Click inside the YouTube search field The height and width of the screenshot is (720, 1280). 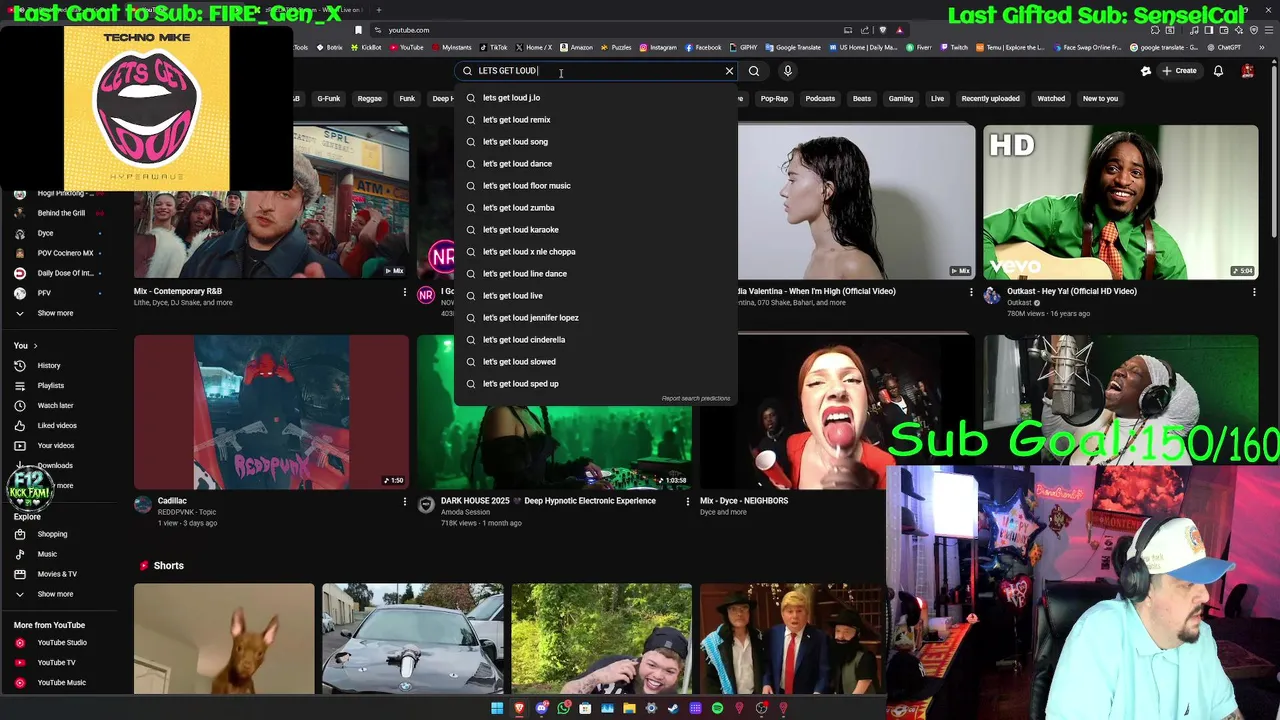pyautogui.click(x=596, y=71)
